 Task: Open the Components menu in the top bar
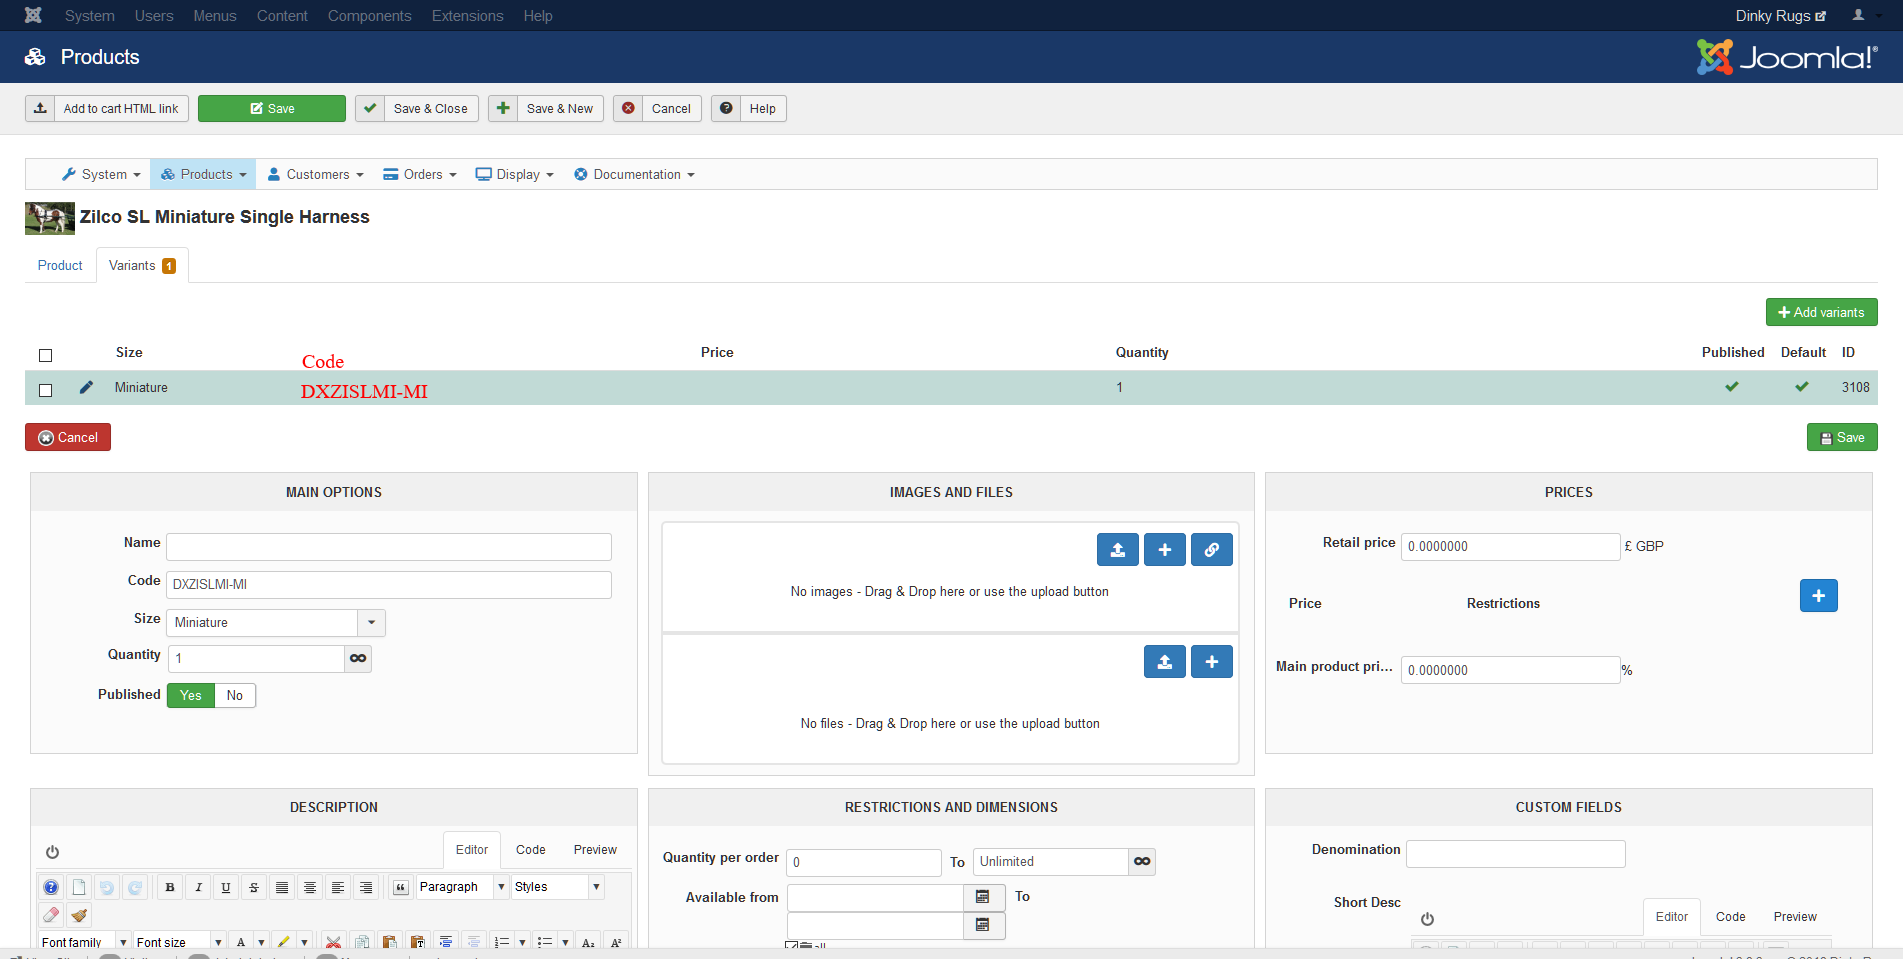tap(370, 16)
